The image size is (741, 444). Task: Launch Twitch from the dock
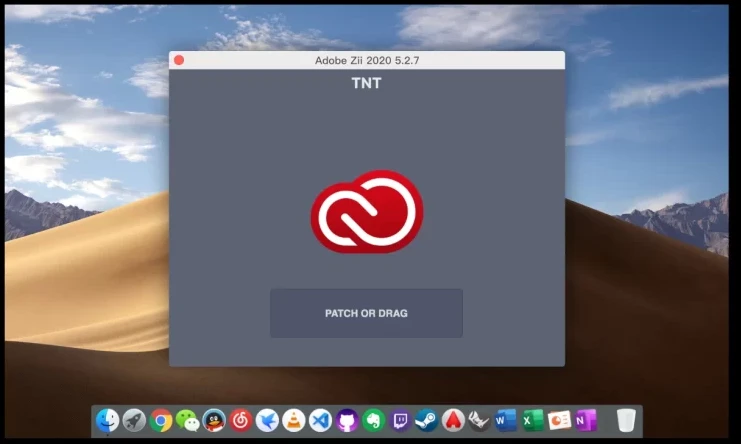pyautogui.click(x=400, y=421)
